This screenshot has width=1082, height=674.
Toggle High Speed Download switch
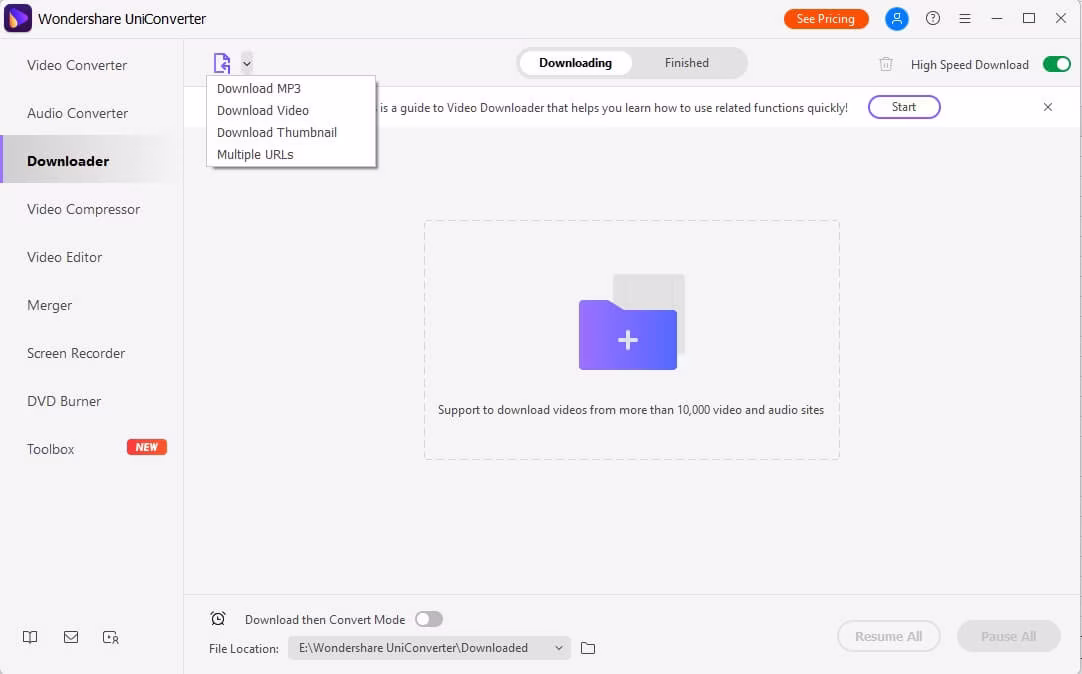click(x=1056, y=64)
